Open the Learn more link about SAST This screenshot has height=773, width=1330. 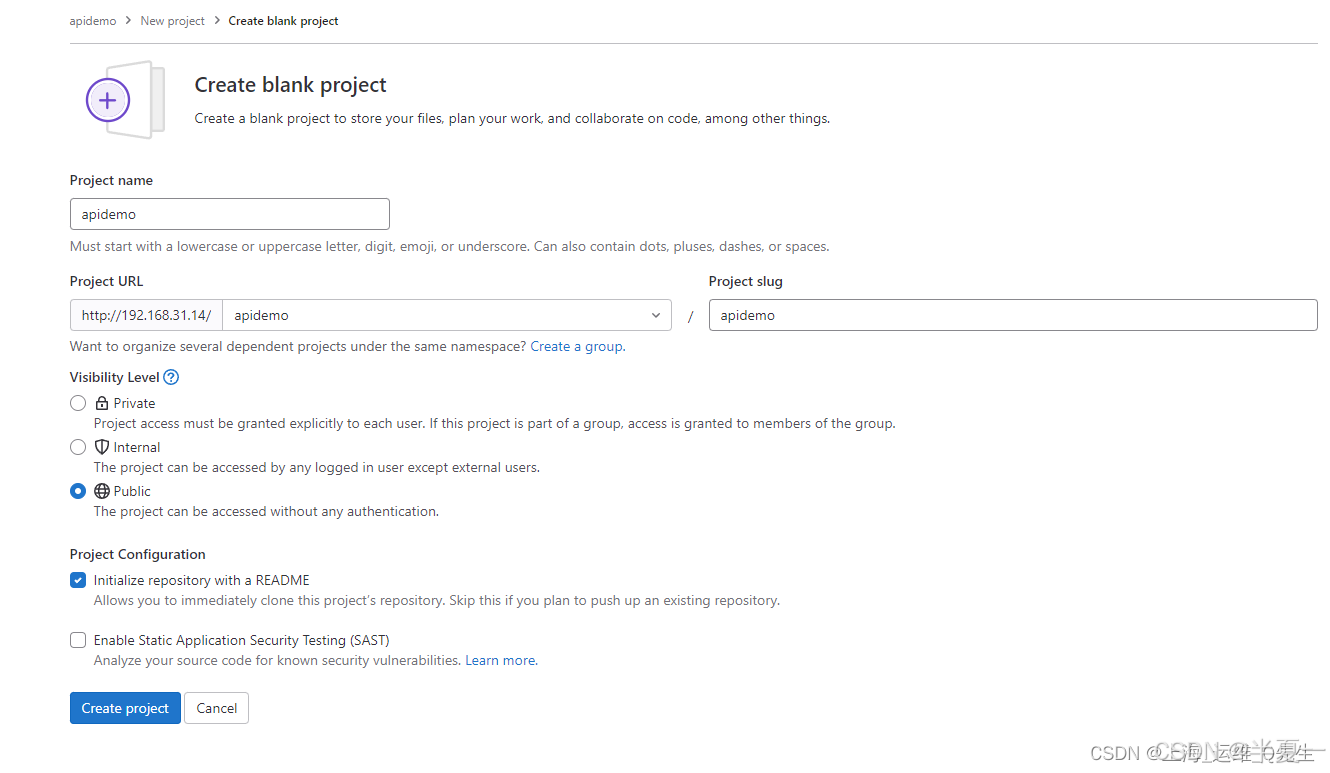pos(499,660)
